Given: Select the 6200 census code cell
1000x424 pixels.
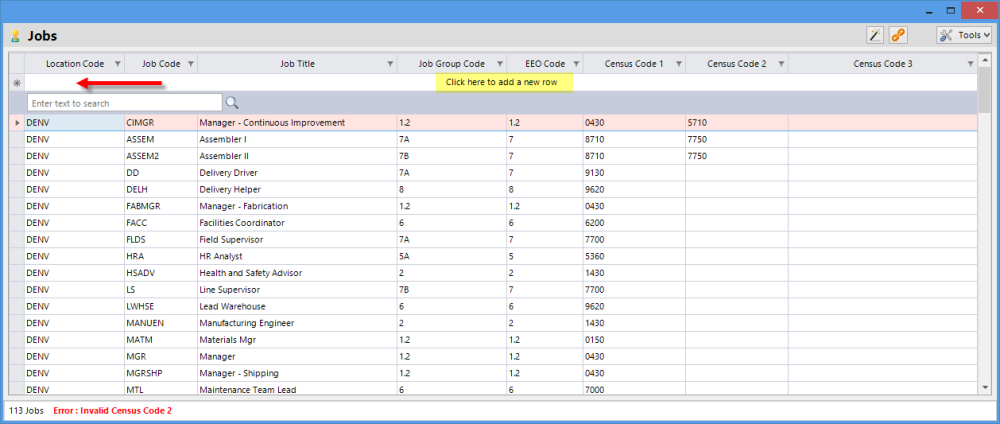Looking at the screenshot, I should coord(635,223).
